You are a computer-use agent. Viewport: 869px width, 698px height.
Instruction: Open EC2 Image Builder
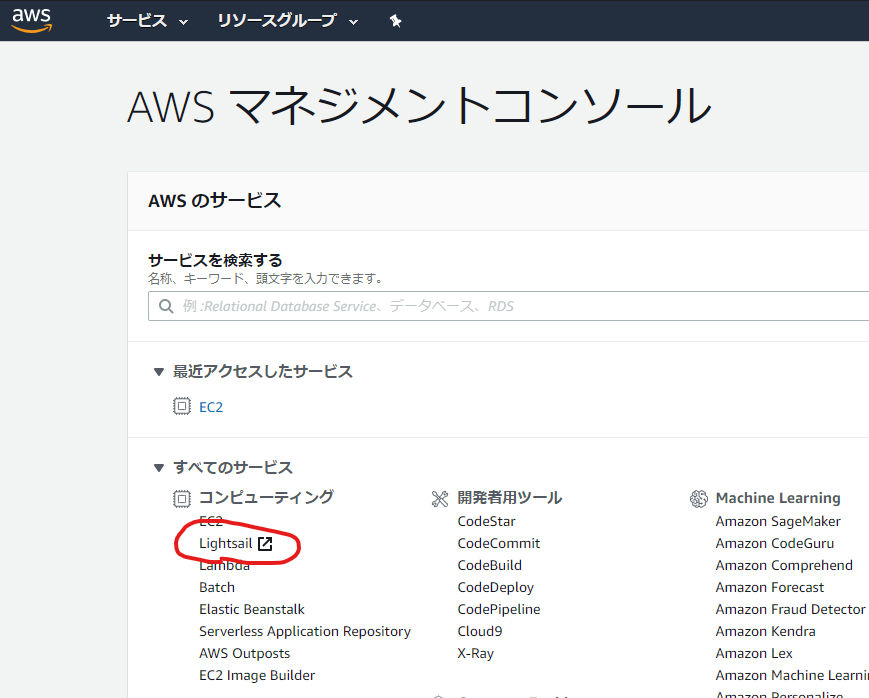[x=257, y=675]
